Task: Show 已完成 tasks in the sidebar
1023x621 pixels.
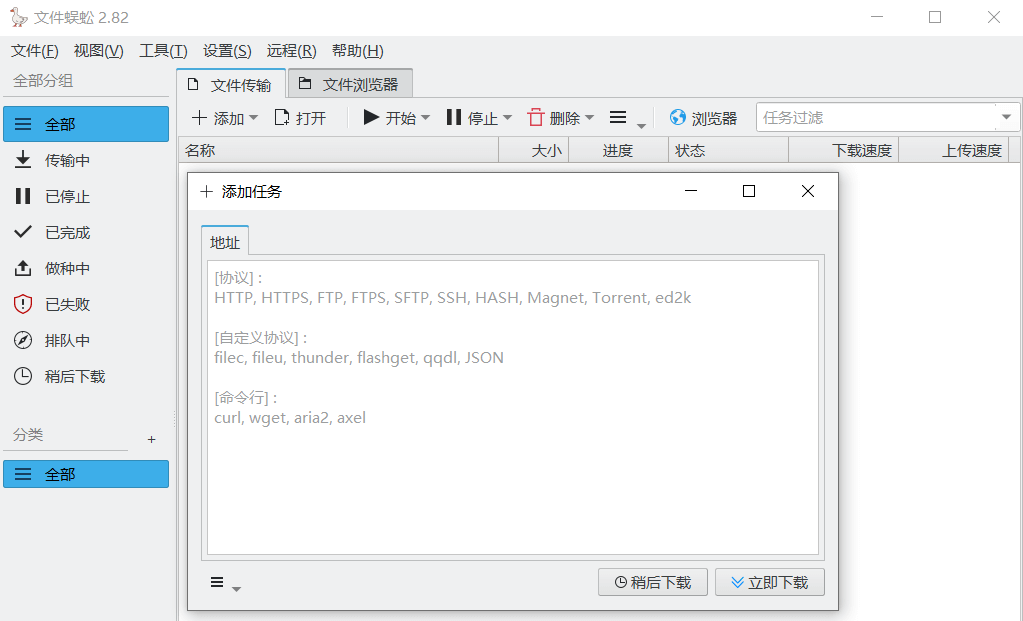Action: 86,232
